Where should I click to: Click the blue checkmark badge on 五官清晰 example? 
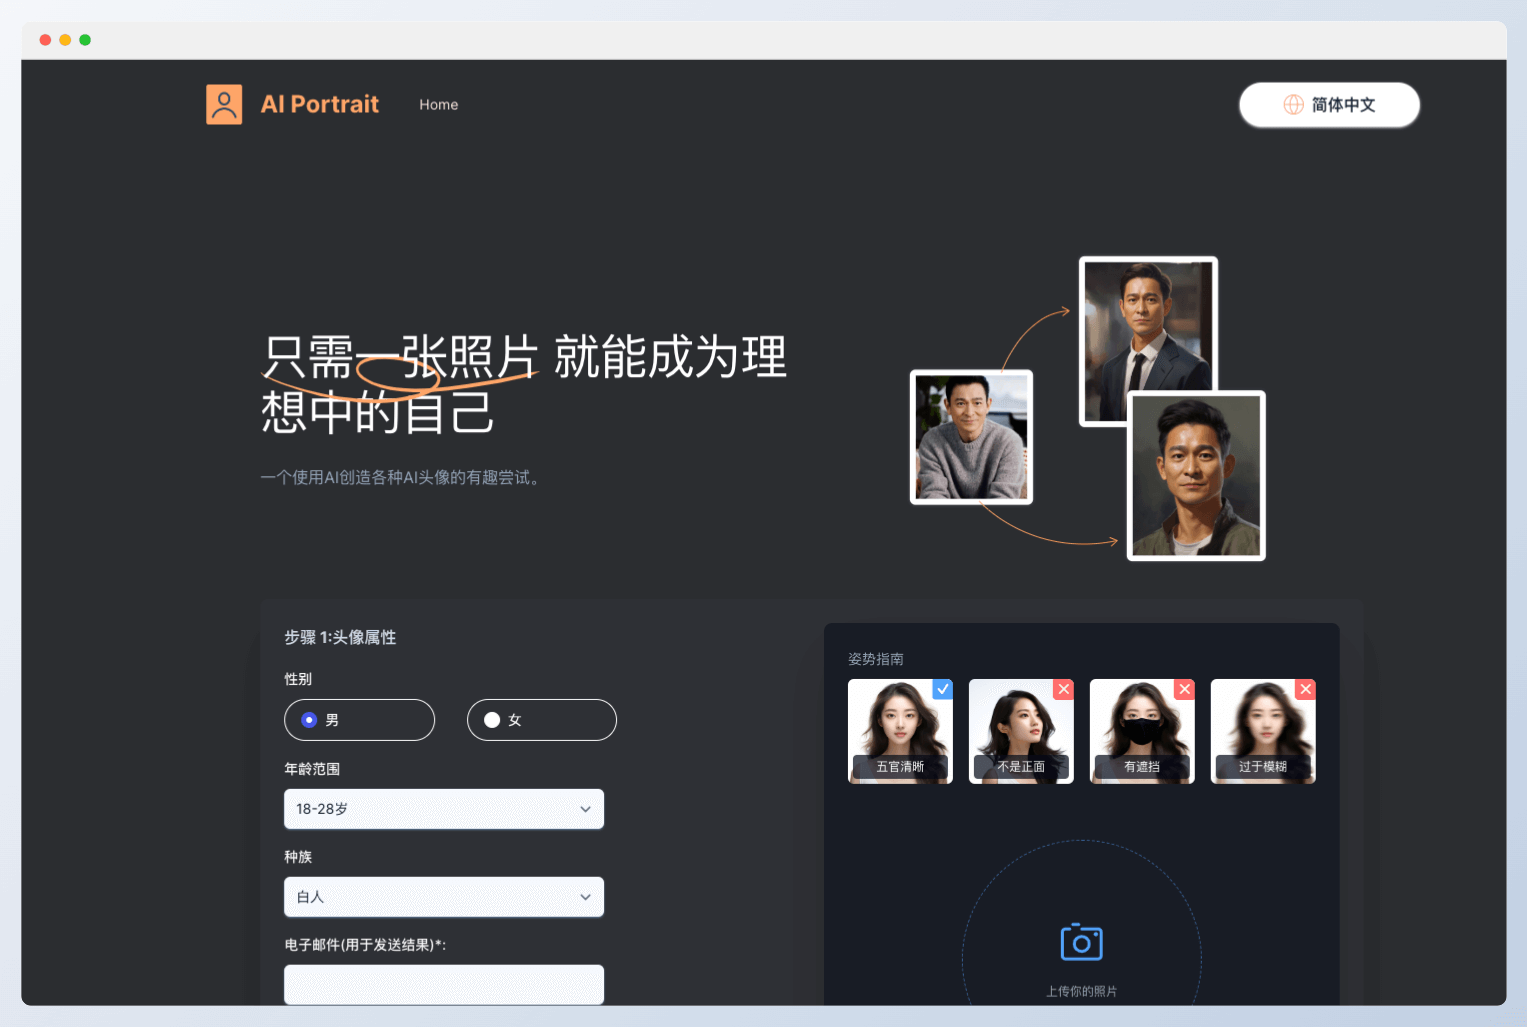coord(941,689)
